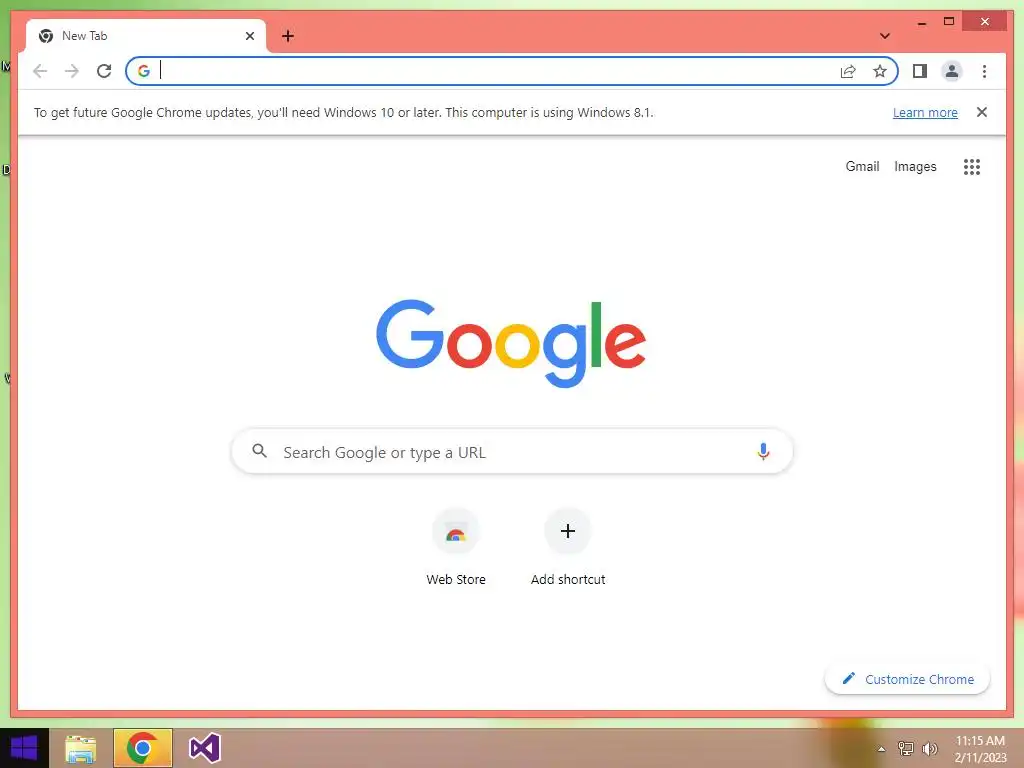The width and height of the screenshot is (1024, 768).
Task: Click the Google icon in address bar
Action: tap(144, 71)
